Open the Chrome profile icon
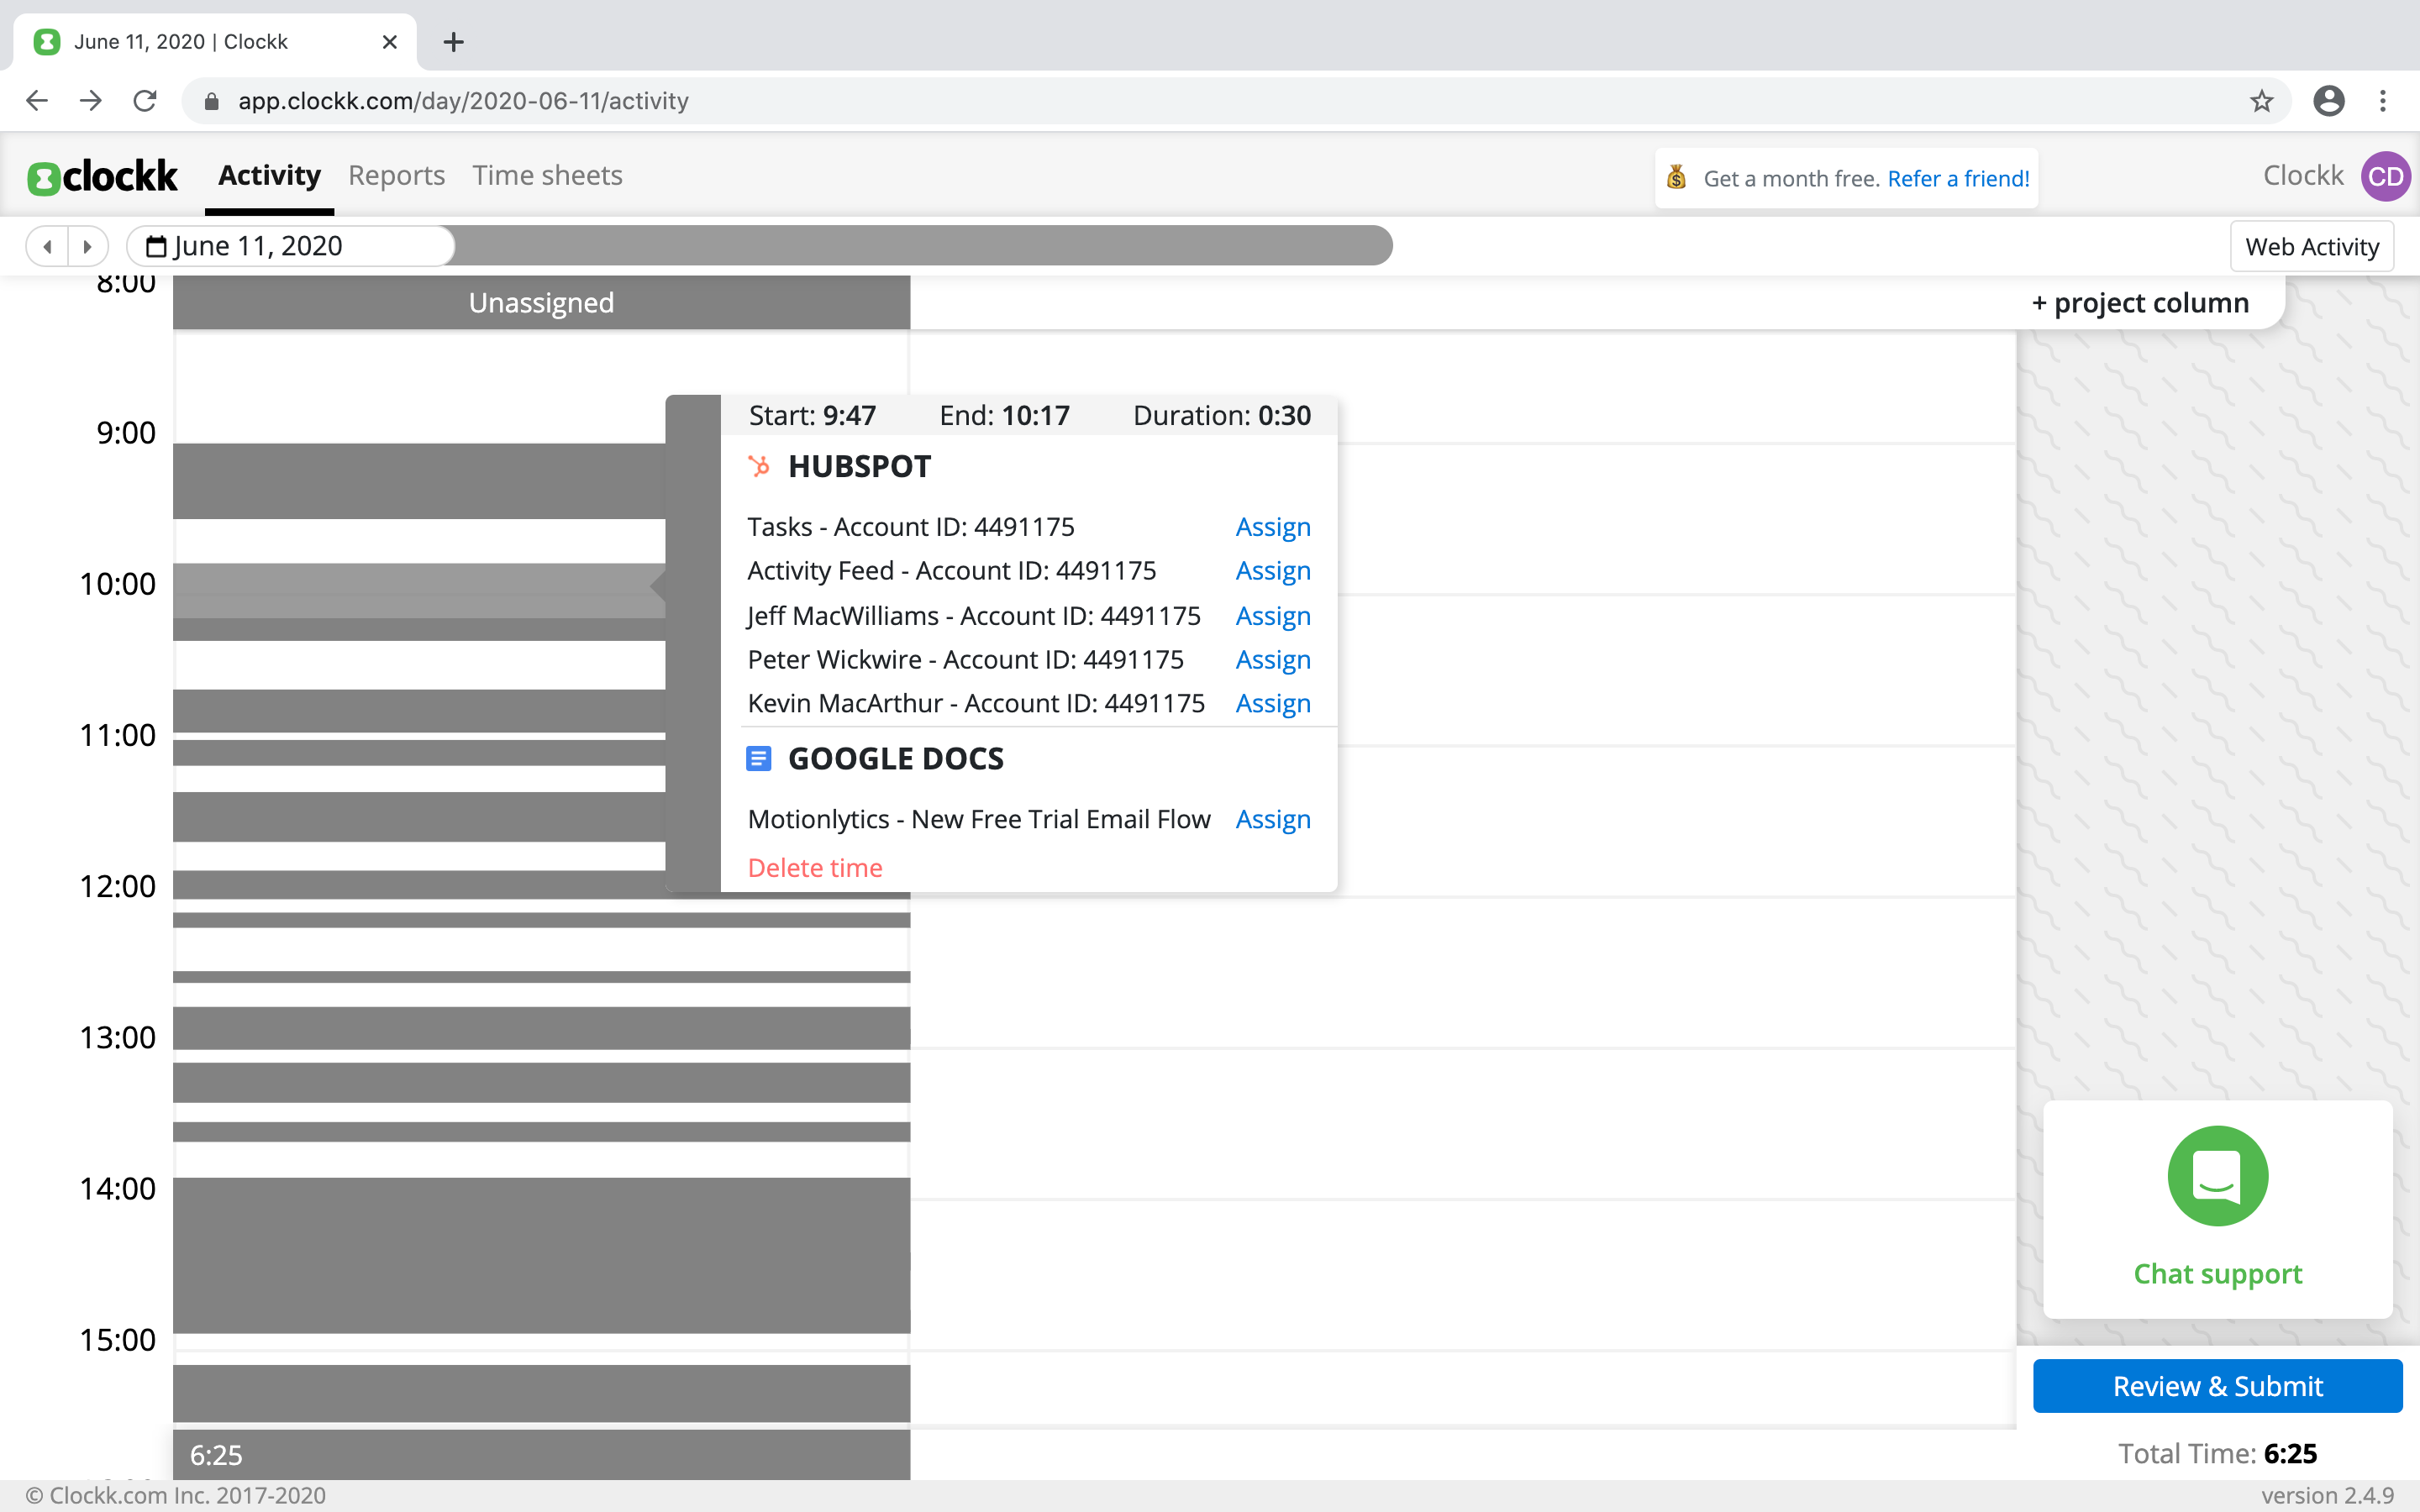 coord(2329,101)
